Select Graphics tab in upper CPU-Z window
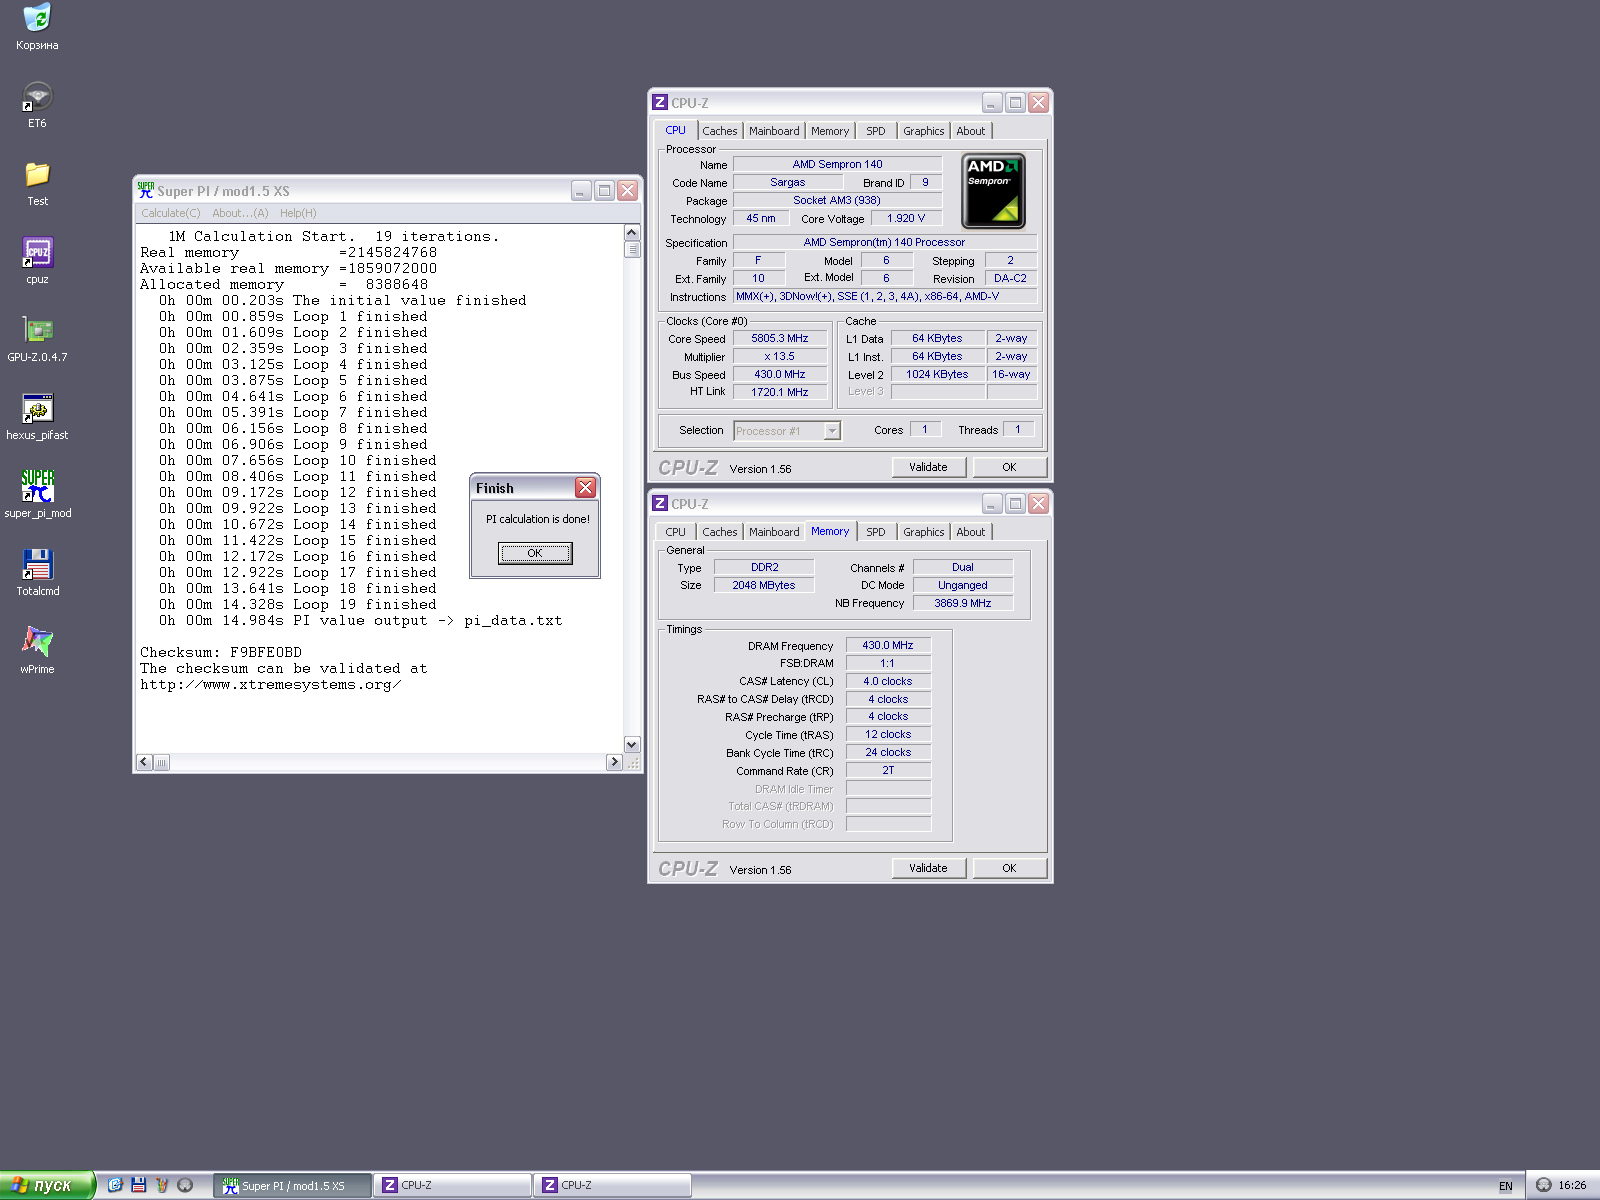Image resolution: width=1600 pixels, height=1200 pixels. pos(923,131)
